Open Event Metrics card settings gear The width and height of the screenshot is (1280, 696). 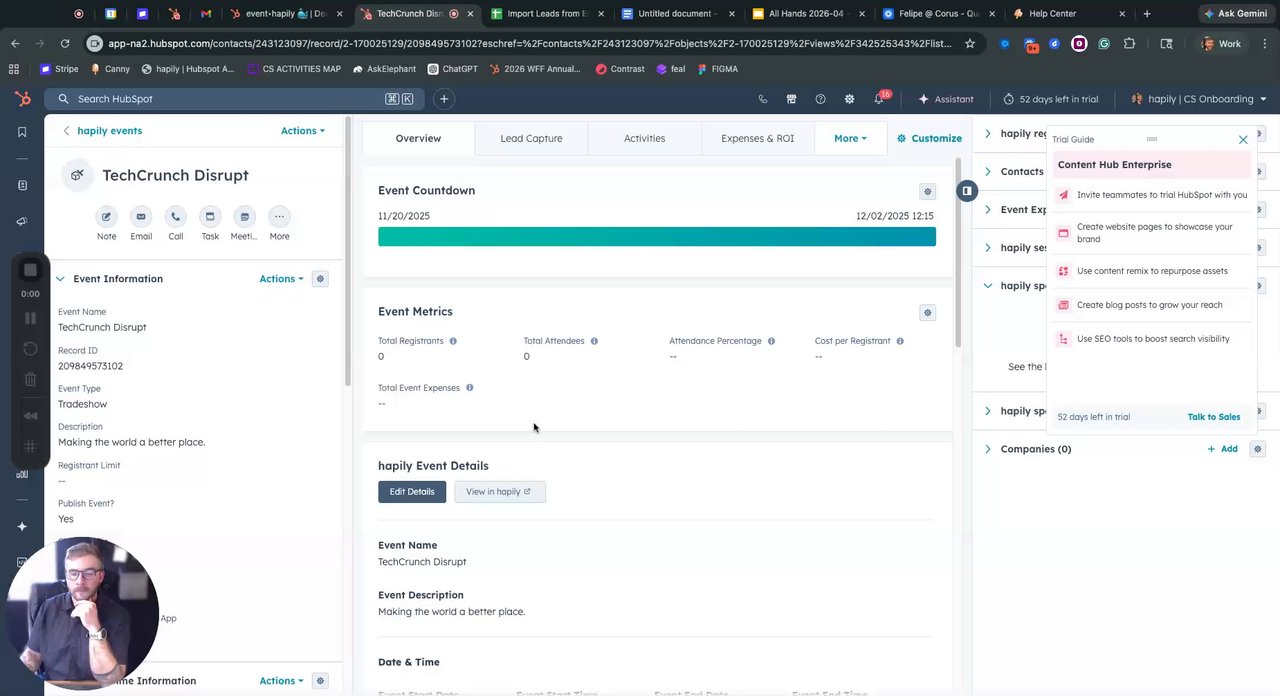tap(927, 313)
